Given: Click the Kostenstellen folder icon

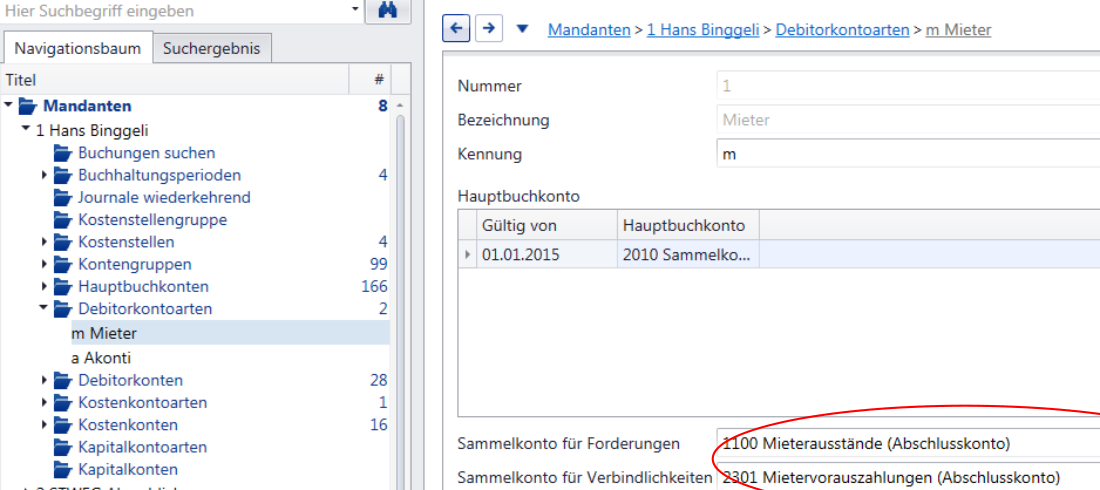Looking at the screenshot, I should coord(63,242).
